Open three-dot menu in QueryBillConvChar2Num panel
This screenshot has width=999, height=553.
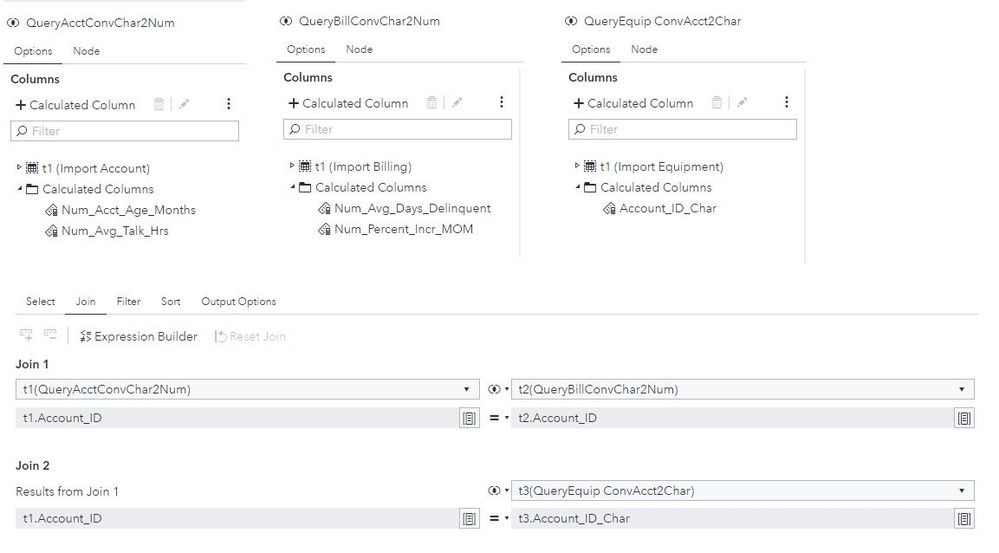502,103
